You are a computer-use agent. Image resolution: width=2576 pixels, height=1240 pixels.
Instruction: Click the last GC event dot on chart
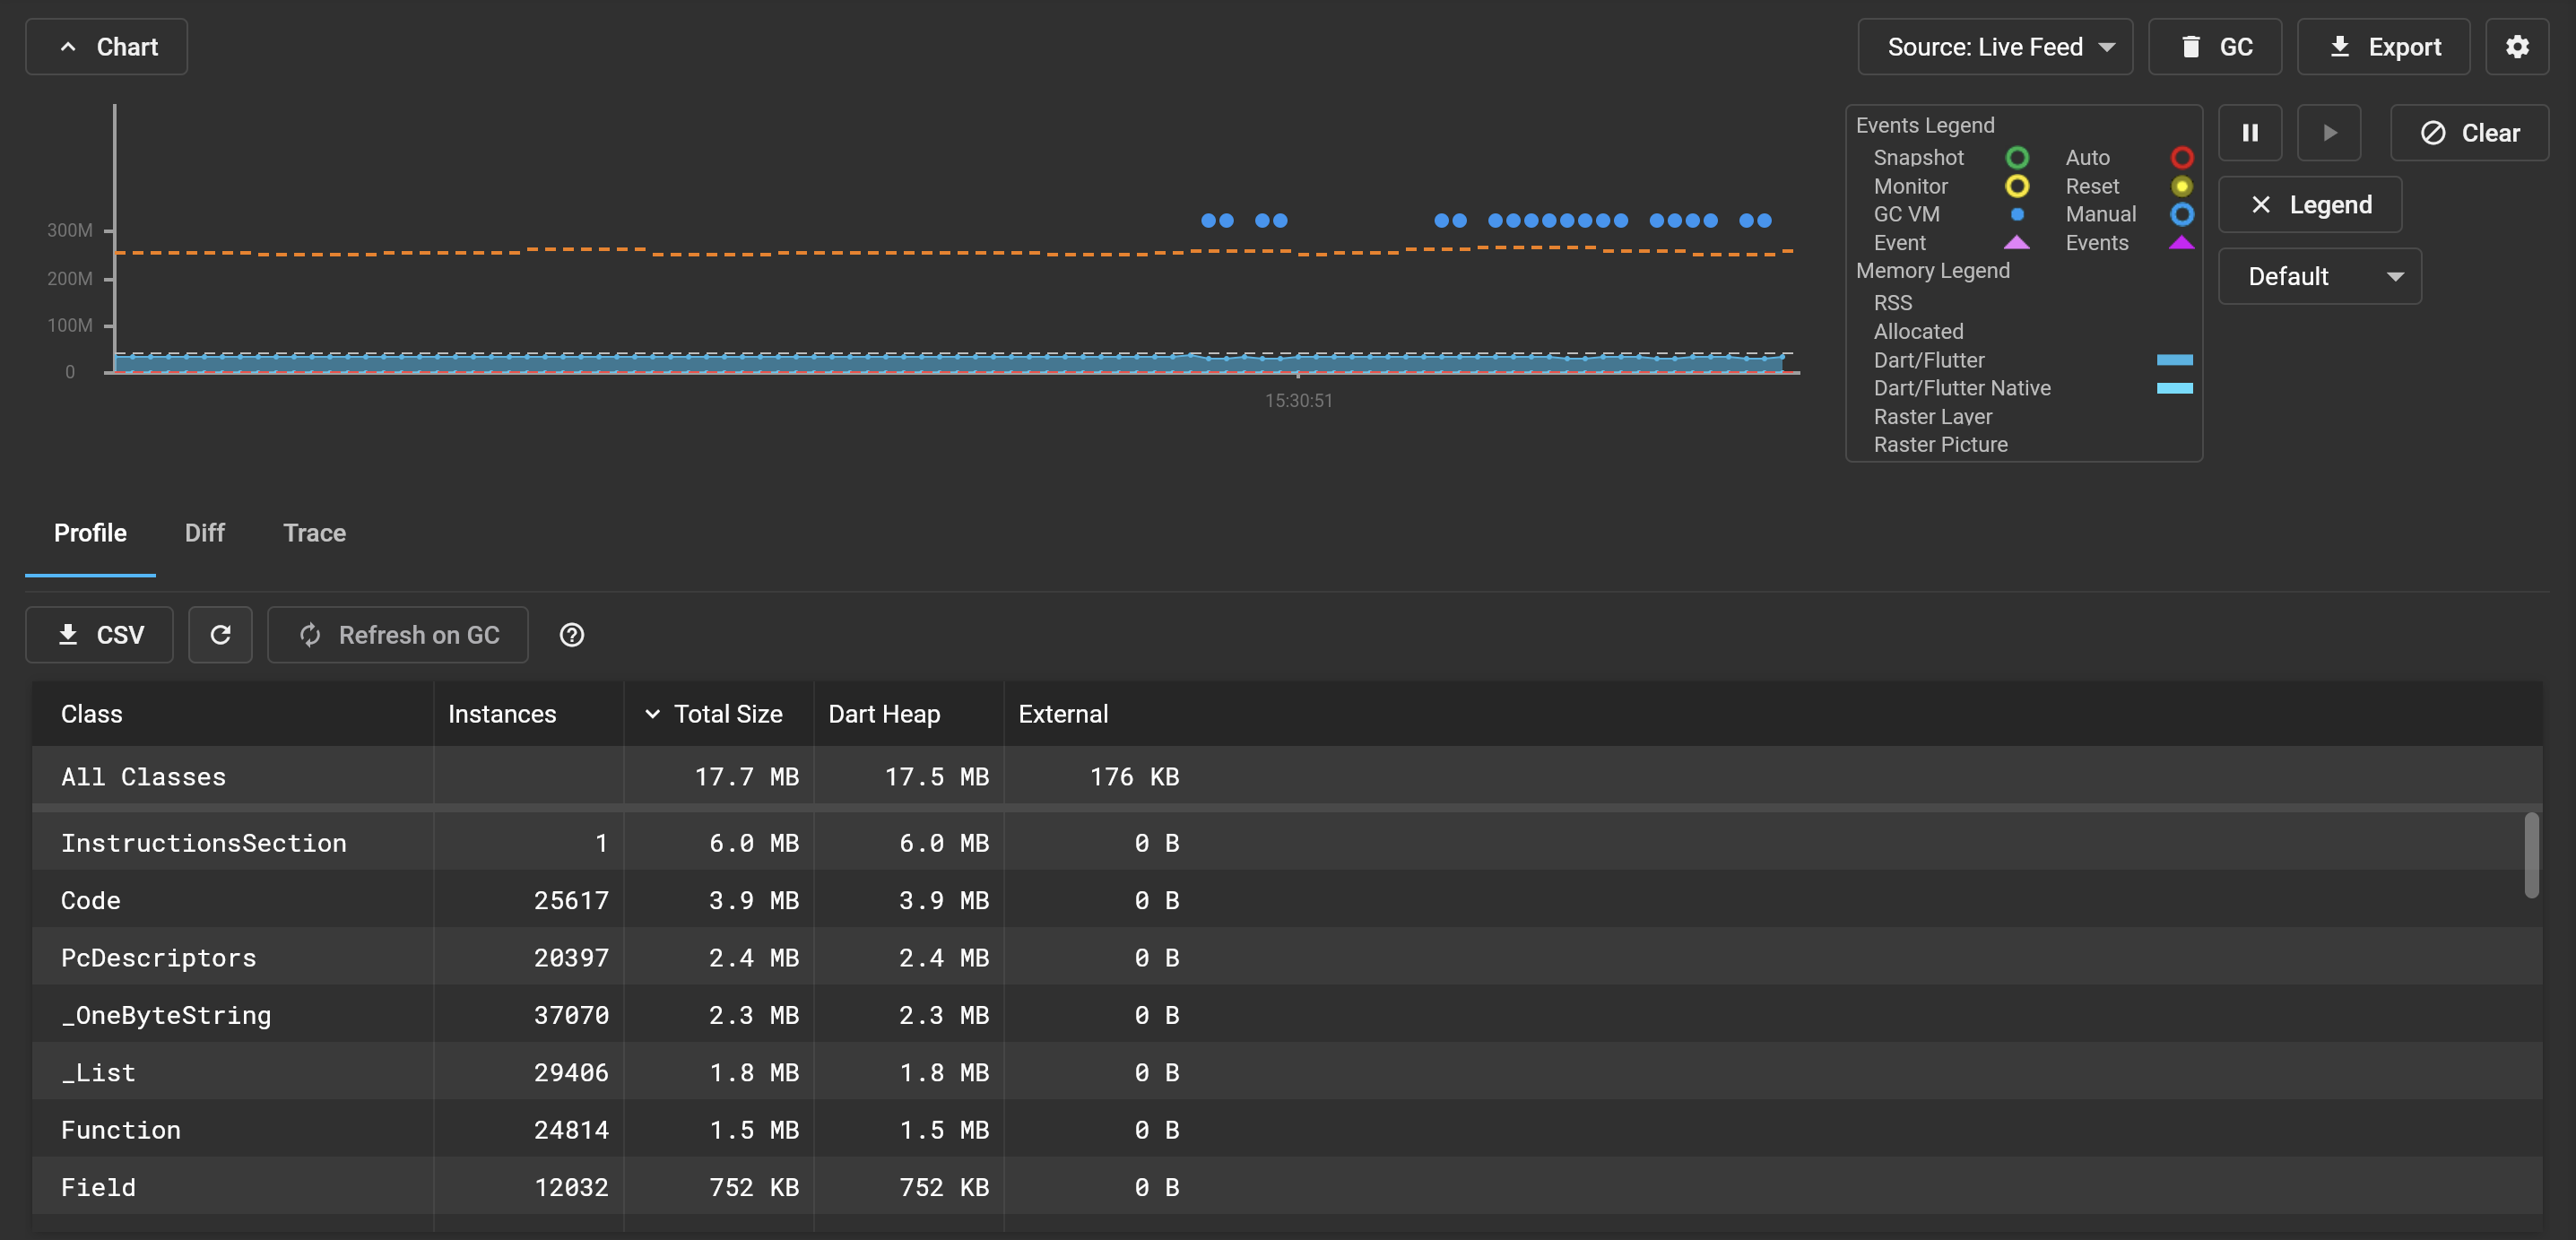point(1764,220)
